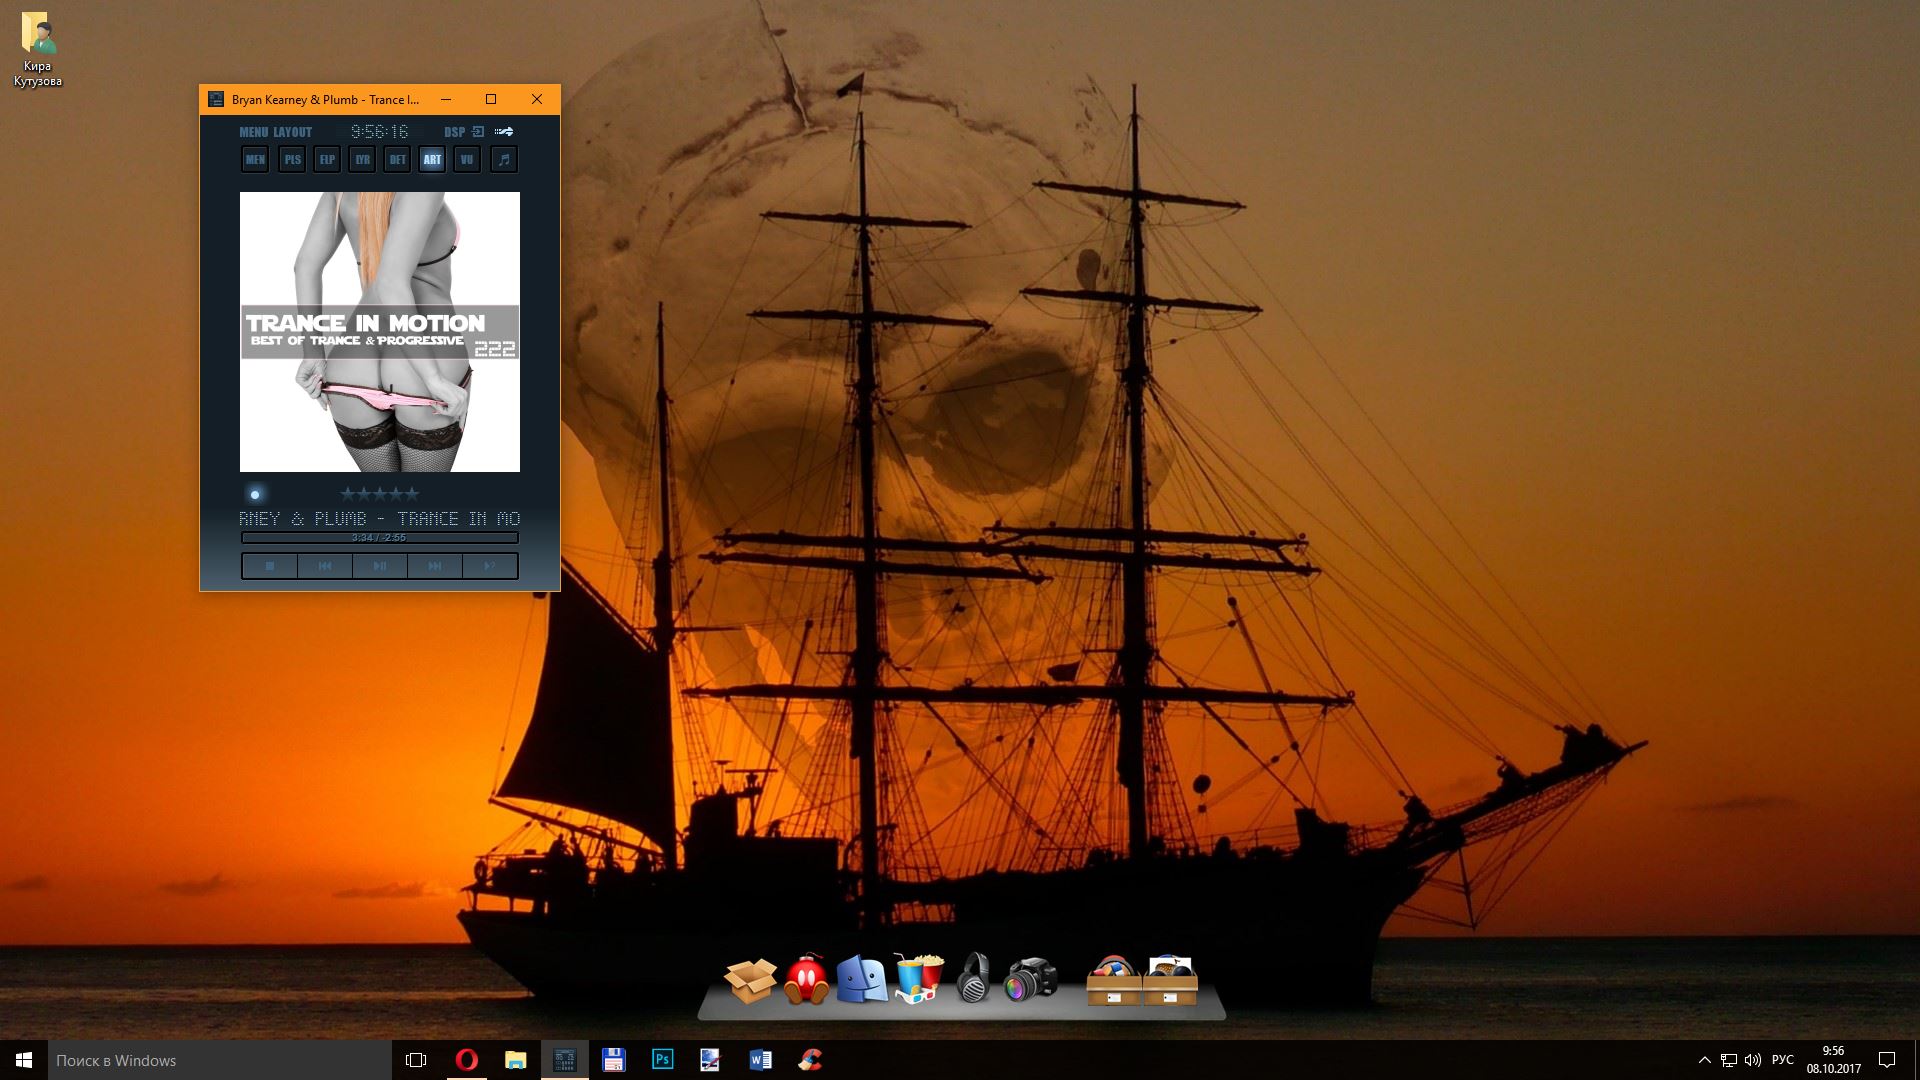Viewport: 1920px width, 1080px height.
Task: Toggle the glowing dot indicator button
Action: tap(255, 494)
